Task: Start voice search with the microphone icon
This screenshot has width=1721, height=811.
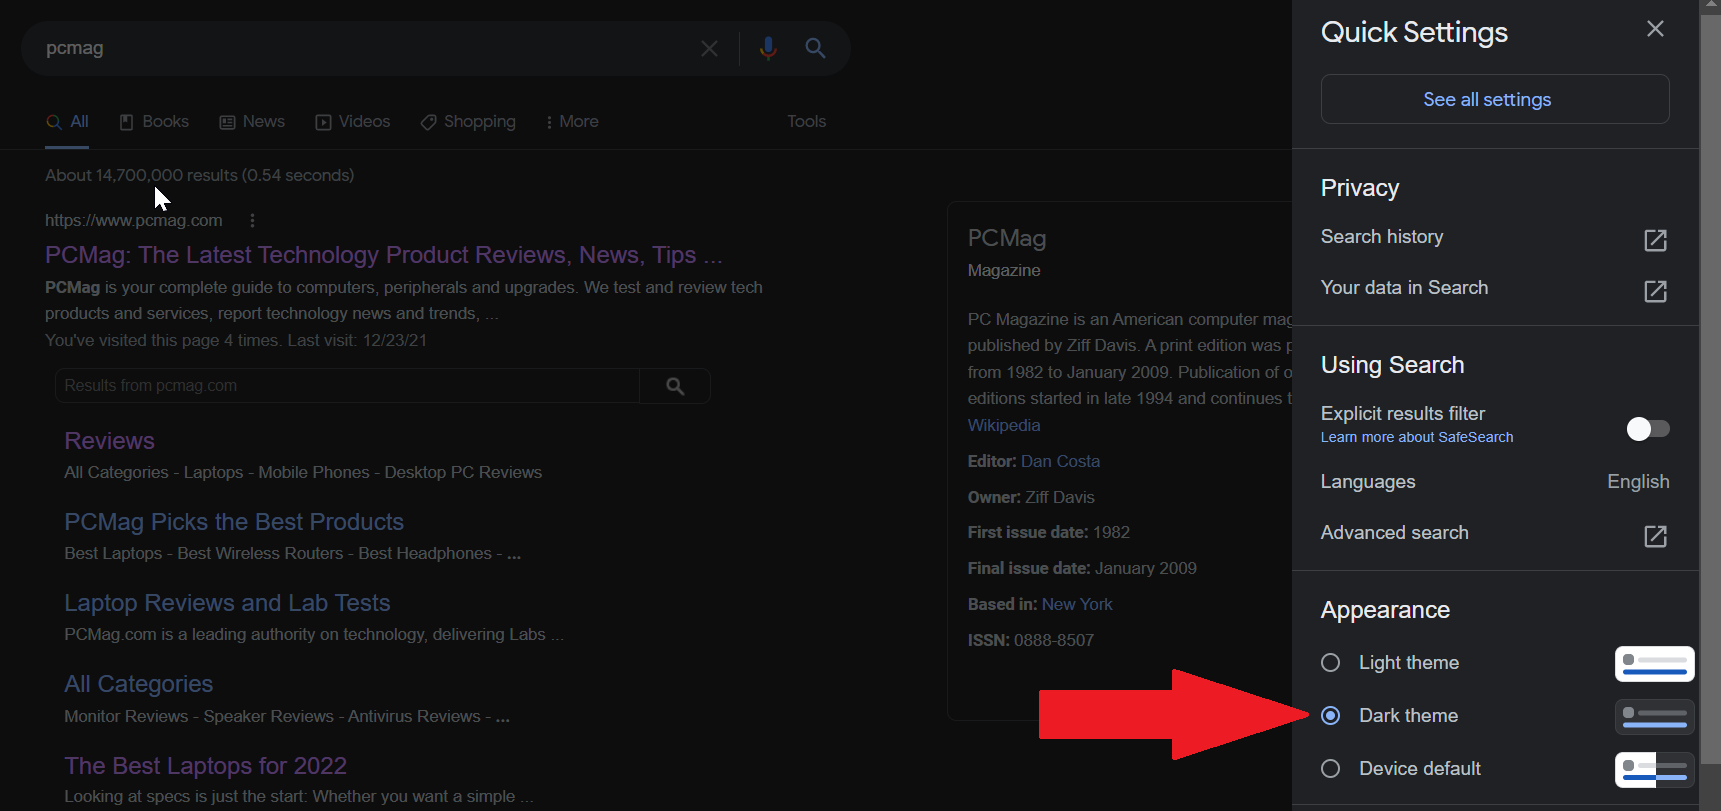Action: pyautogui.click(x=768, y=48)
